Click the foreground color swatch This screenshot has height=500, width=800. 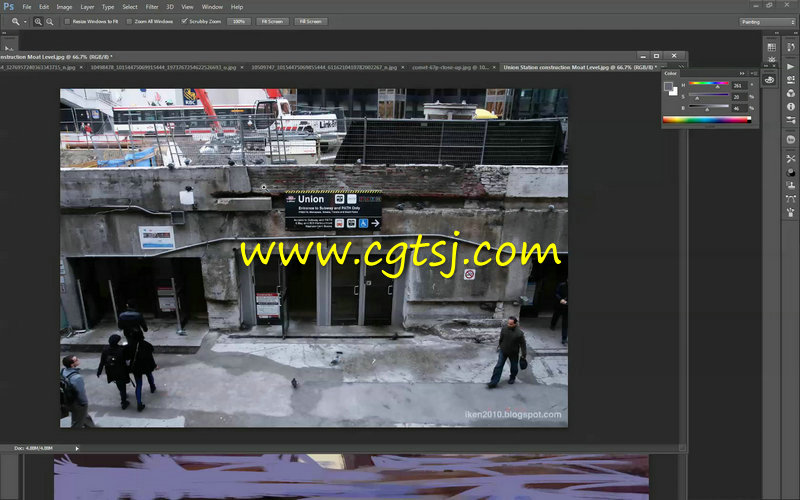pos(668,86)
